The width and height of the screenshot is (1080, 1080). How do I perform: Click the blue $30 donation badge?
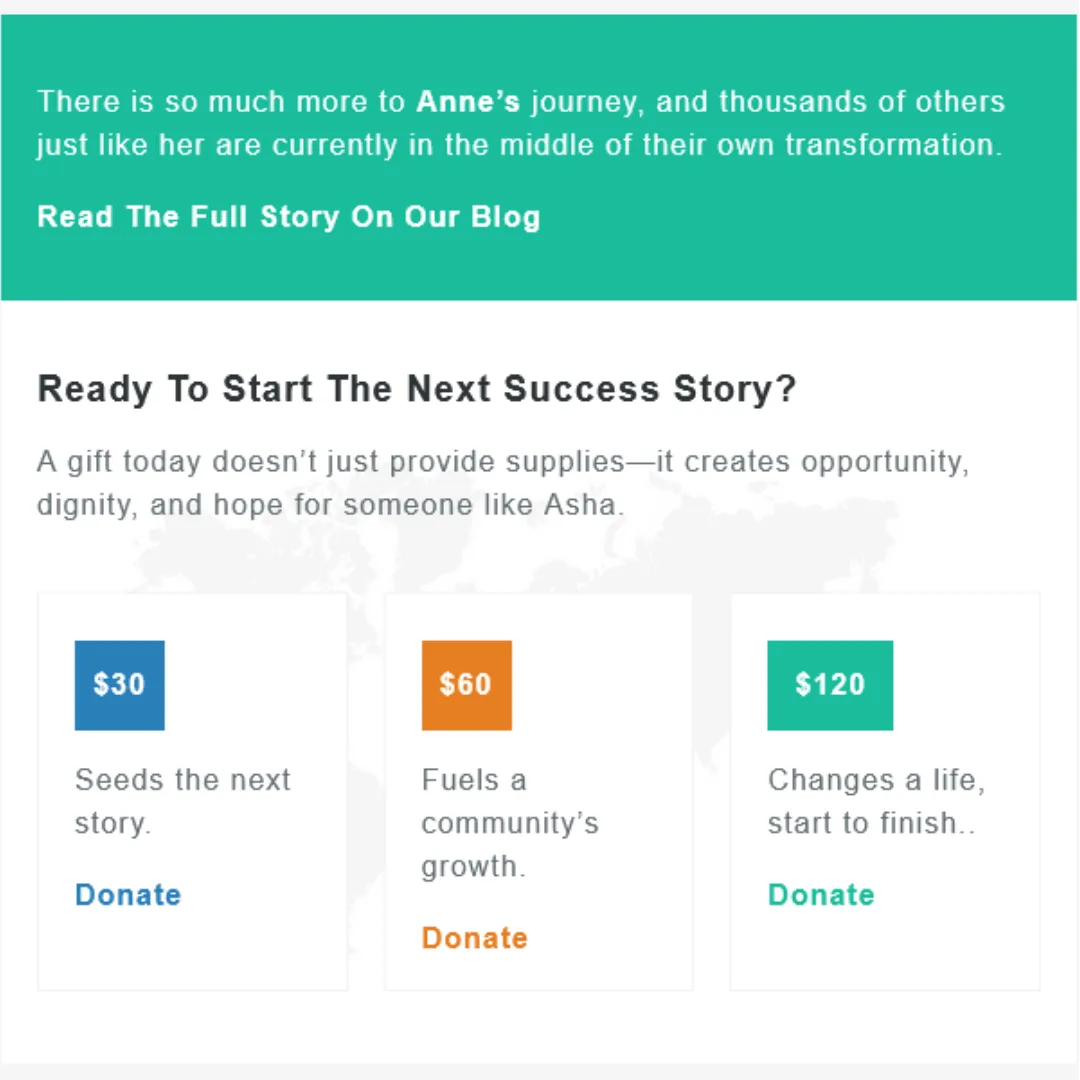tap(120, 685)
